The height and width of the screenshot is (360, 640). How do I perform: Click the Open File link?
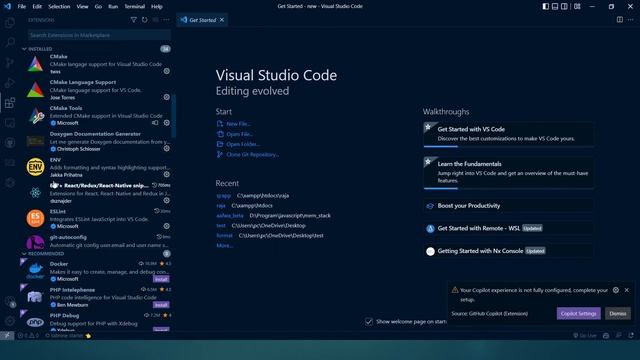click(240, 134)
